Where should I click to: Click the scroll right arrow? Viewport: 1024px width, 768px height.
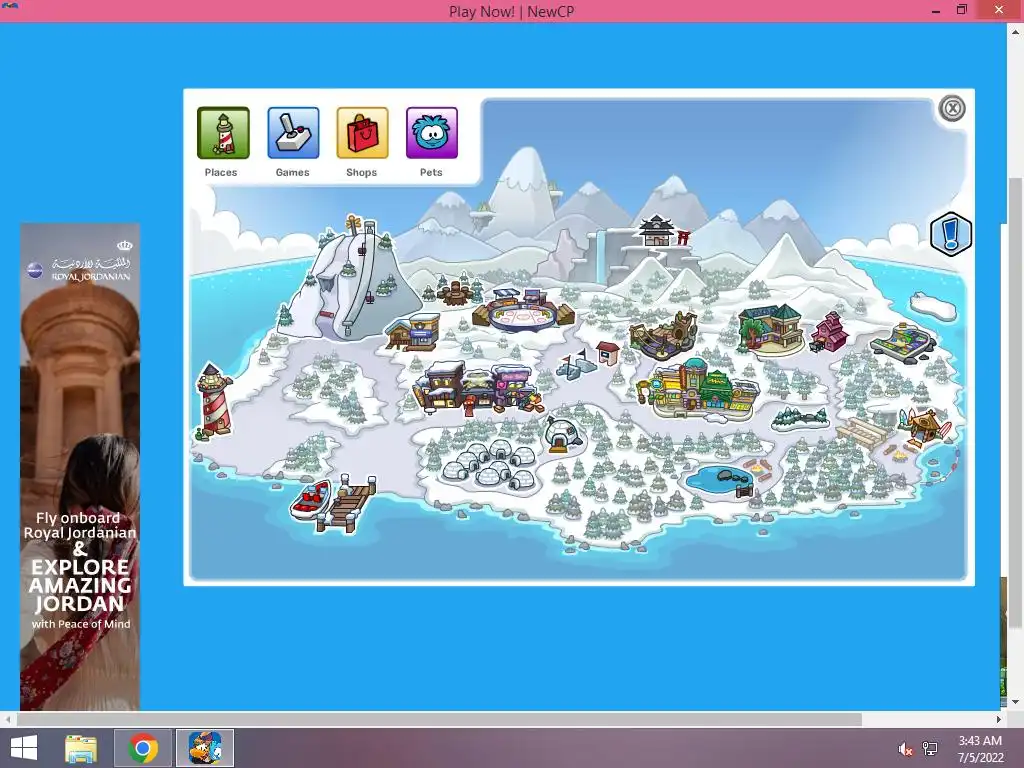999,719
